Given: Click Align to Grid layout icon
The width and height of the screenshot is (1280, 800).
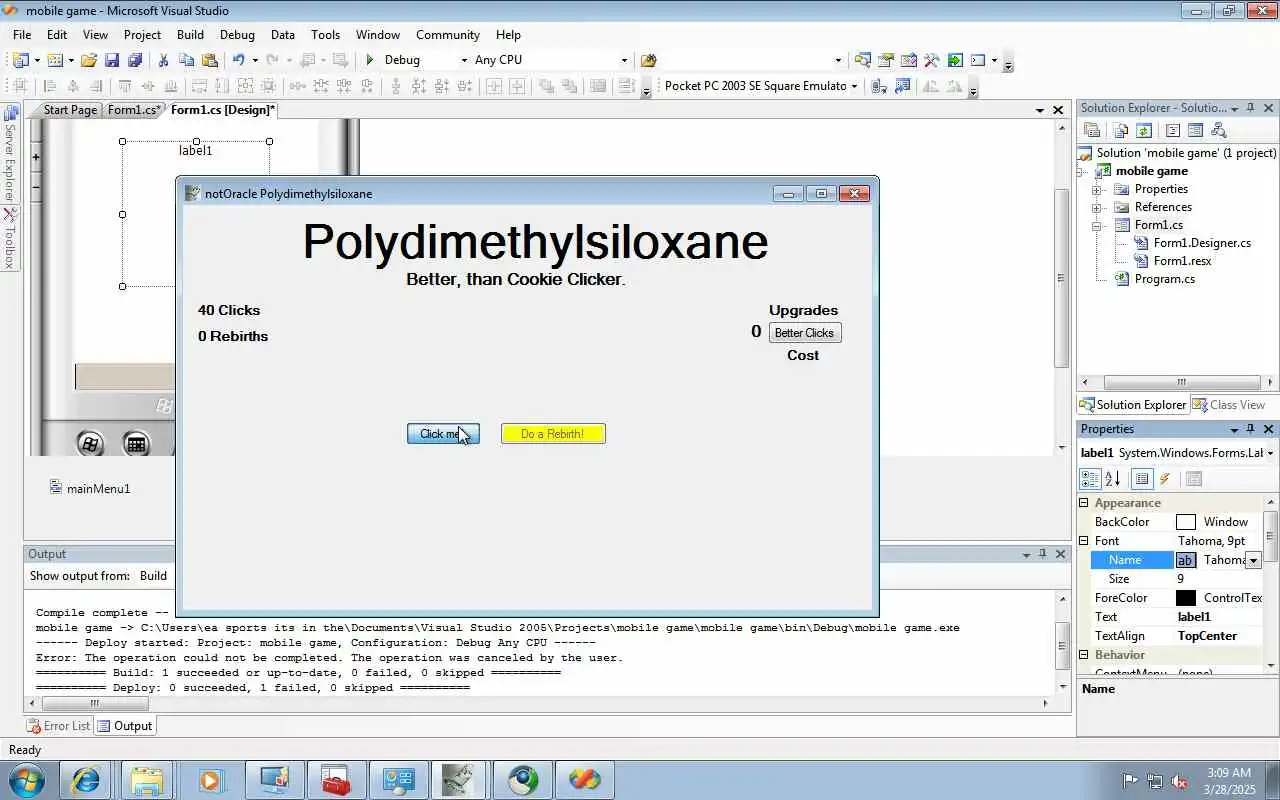Looking at the screenshot, I should click(x=21, y=86).
